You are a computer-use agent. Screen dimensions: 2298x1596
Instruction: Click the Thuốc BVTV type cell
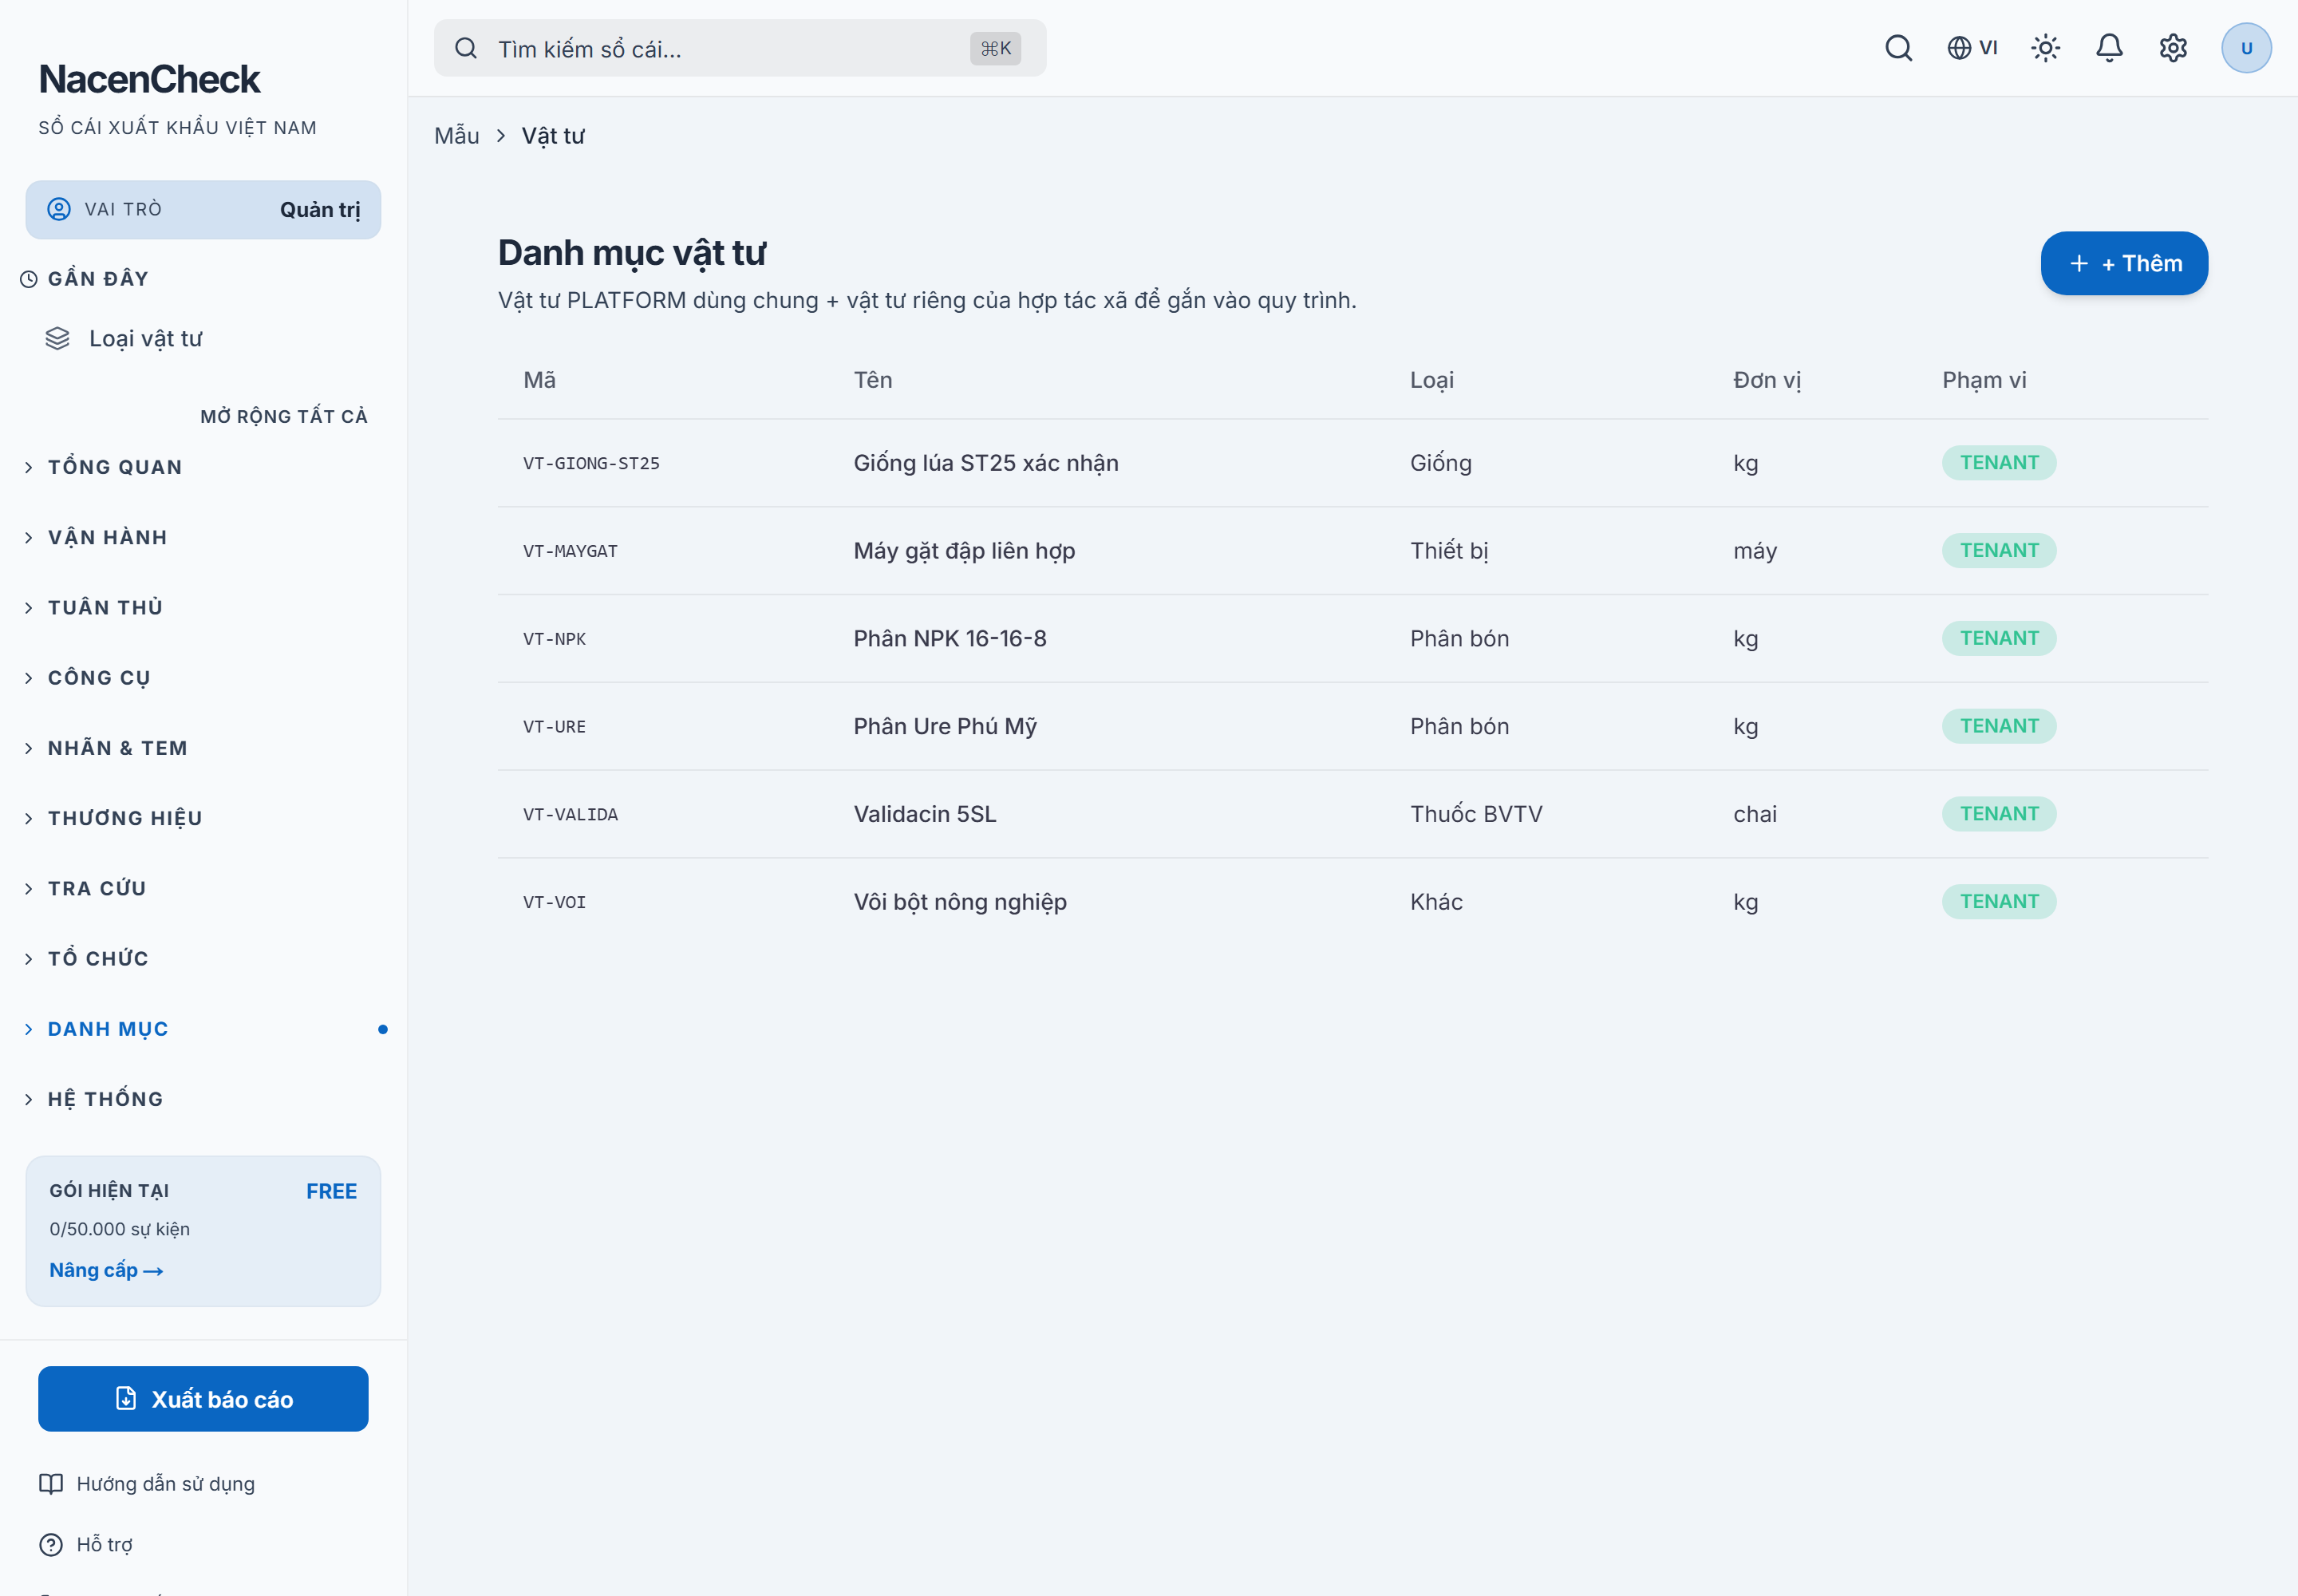[1475, 814]
